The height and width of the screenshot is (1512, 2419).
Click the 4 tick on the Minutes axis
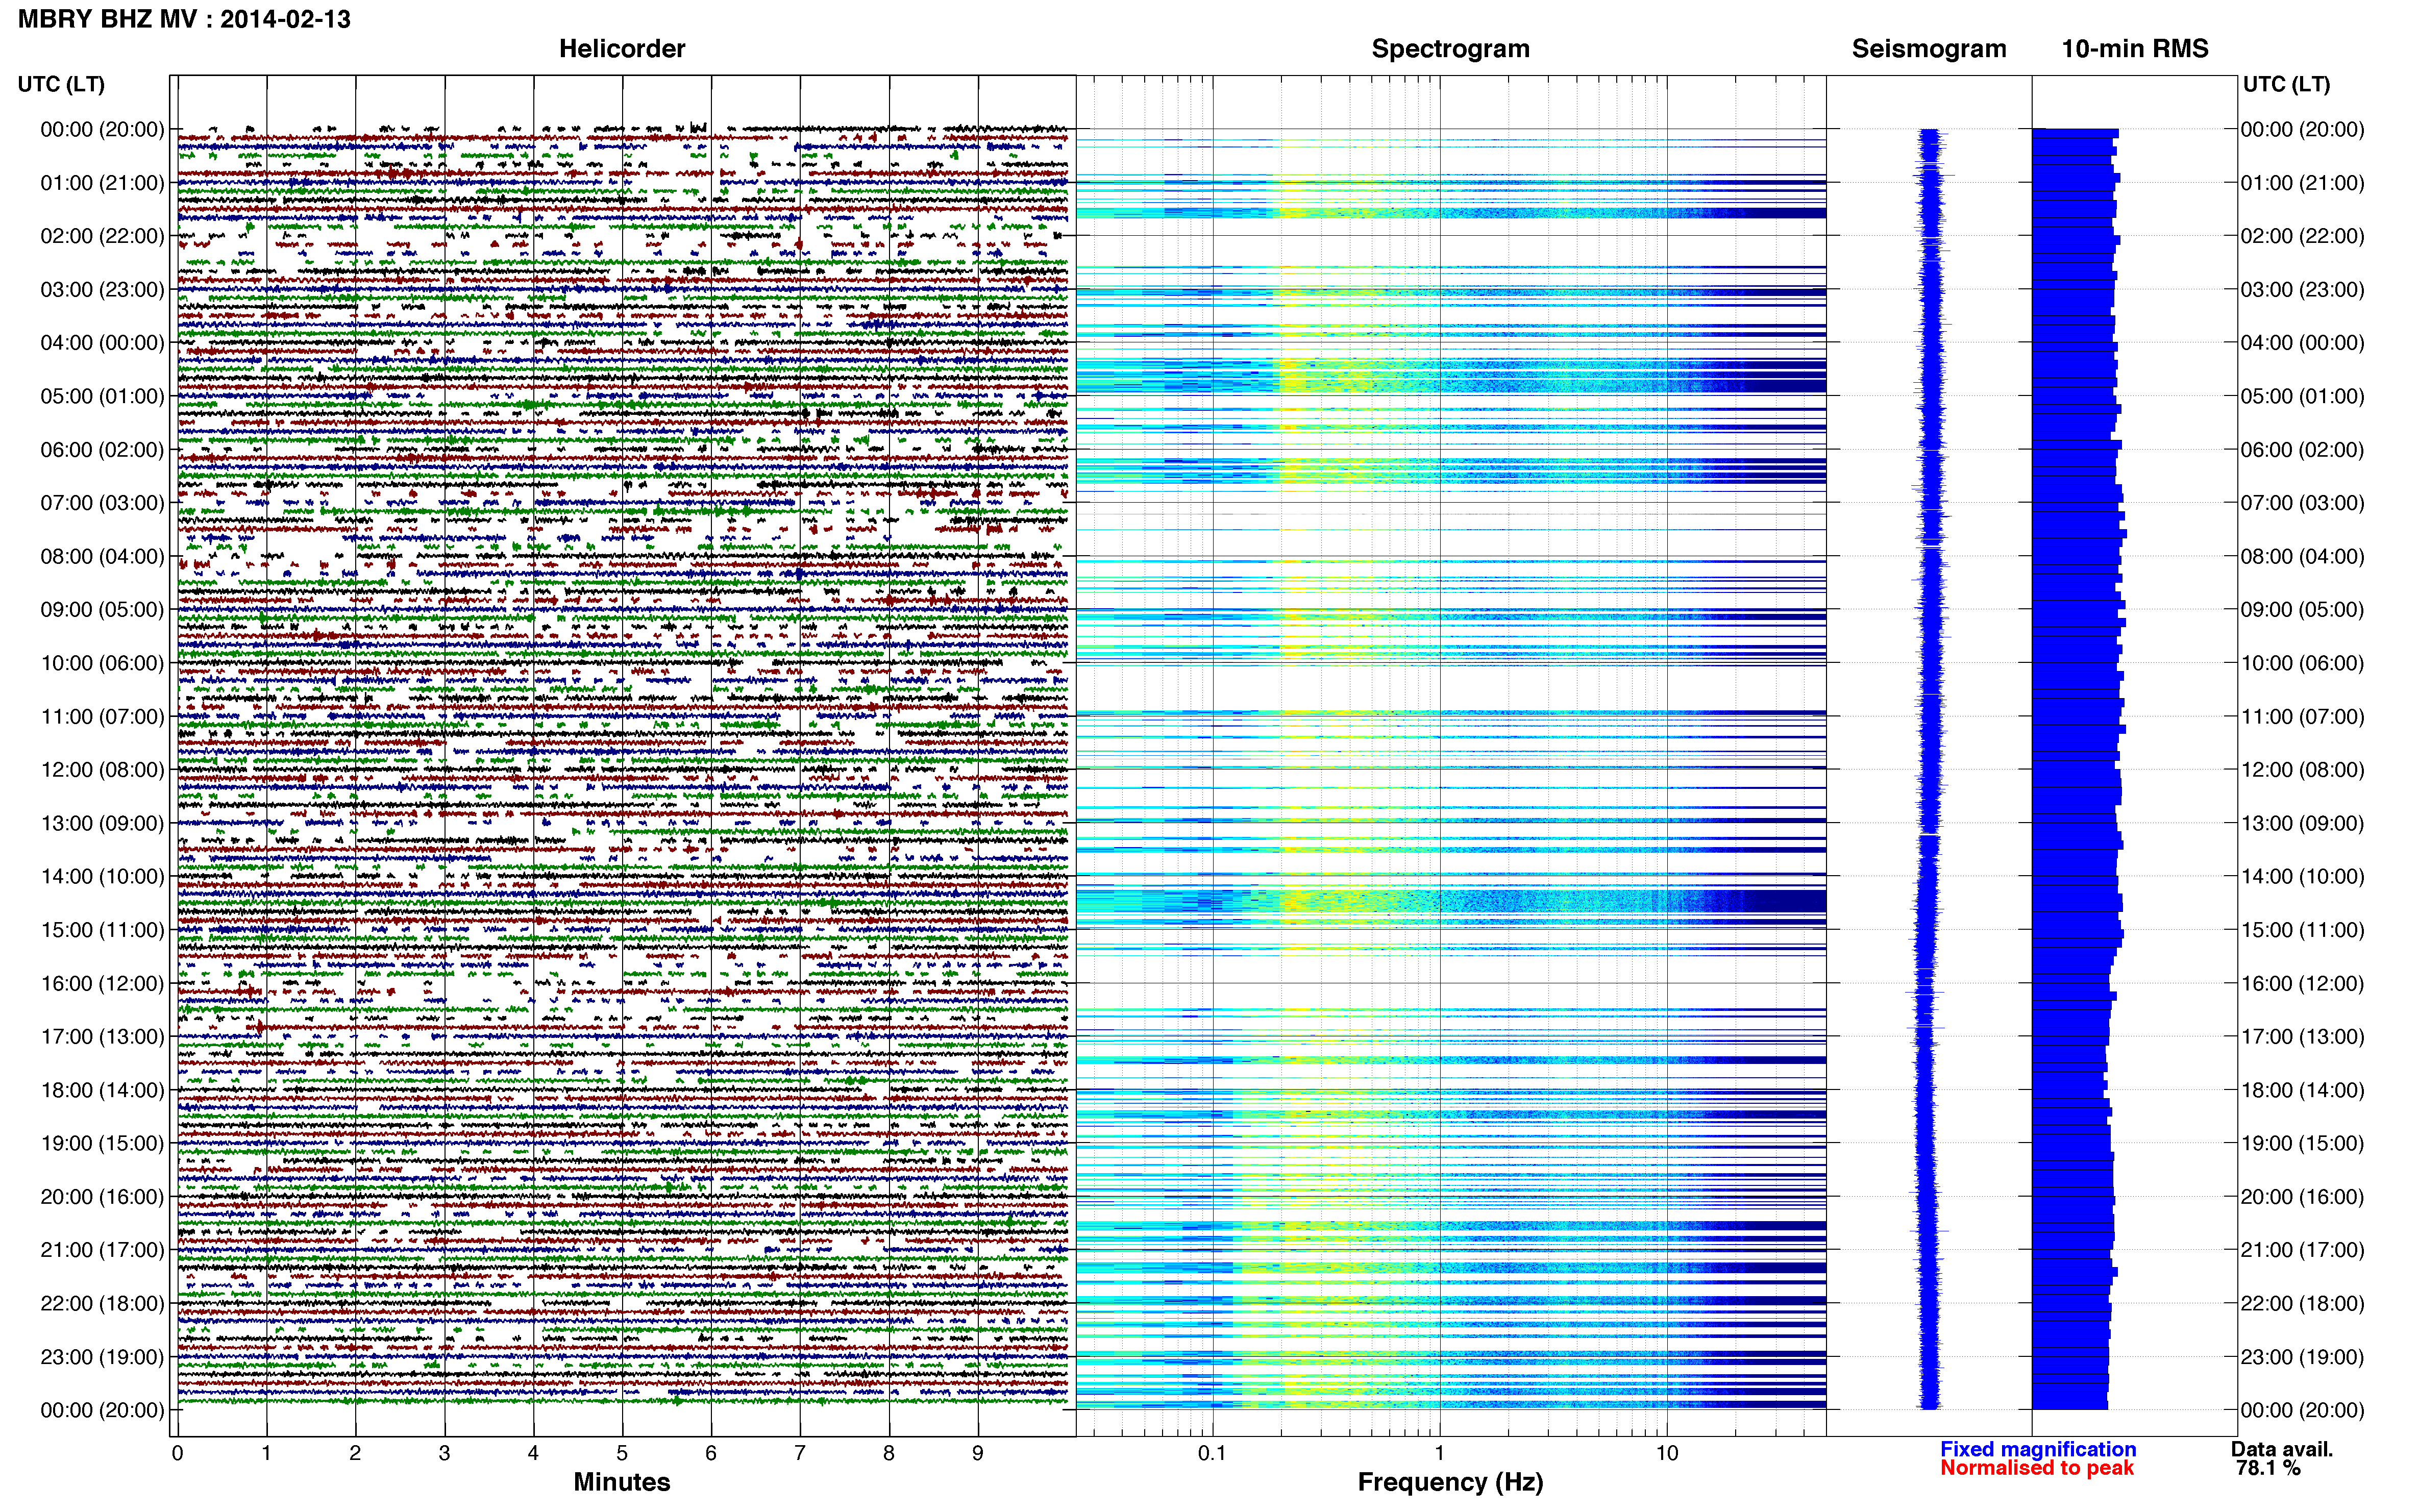pos(533,1453)
